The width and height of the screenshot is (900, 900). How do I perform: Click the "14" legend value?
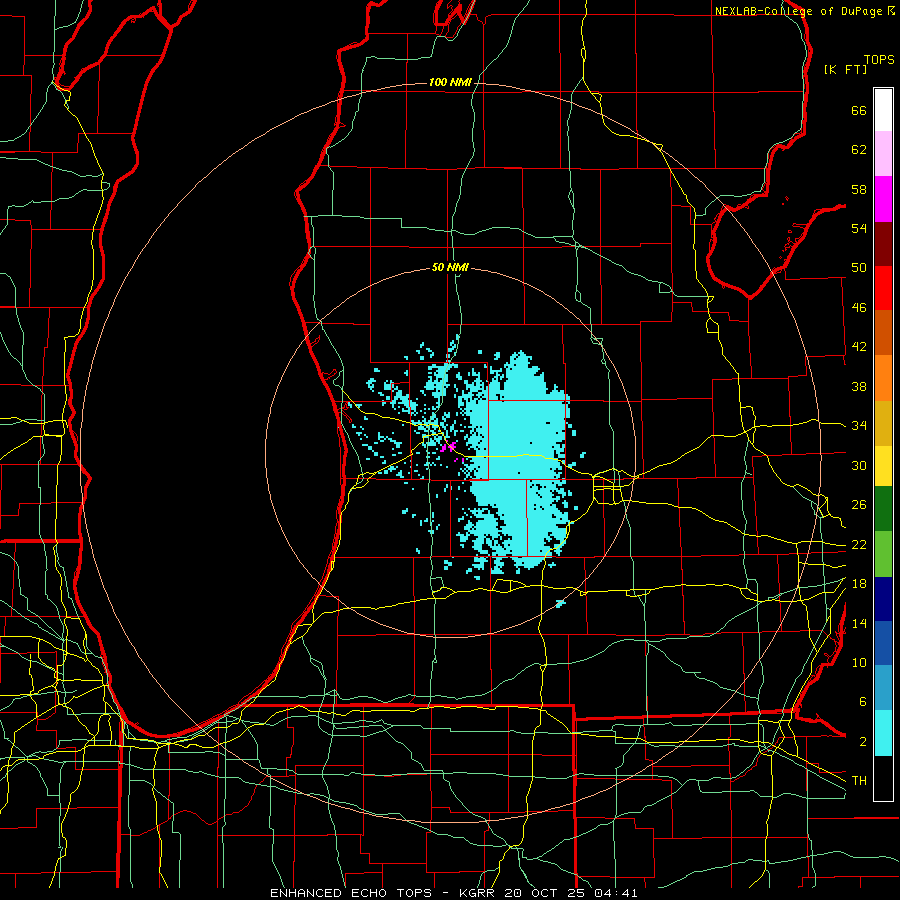click(x=859, y=623)
